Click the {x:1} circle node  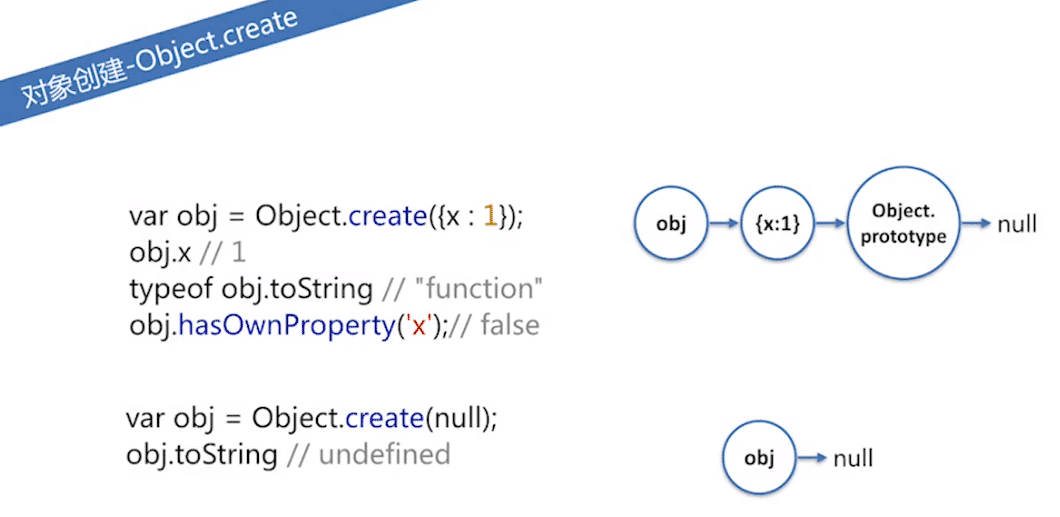[x=778, y=224]
